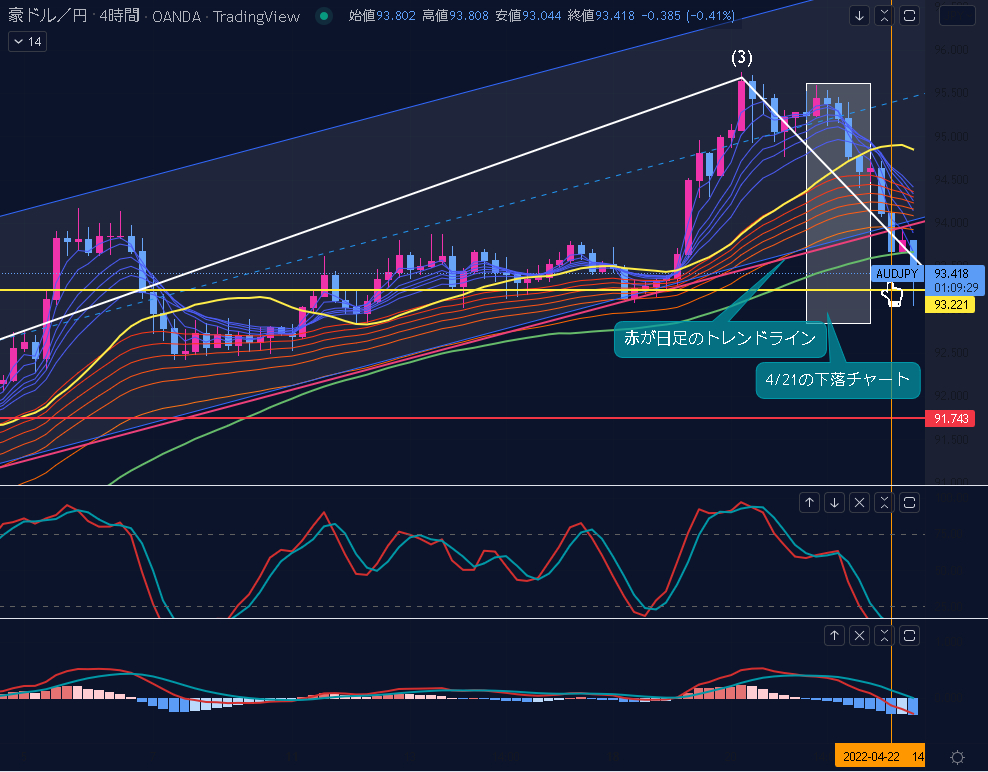
Task: Open the JPY currency dropdown
Action: (x=957, y=15)
